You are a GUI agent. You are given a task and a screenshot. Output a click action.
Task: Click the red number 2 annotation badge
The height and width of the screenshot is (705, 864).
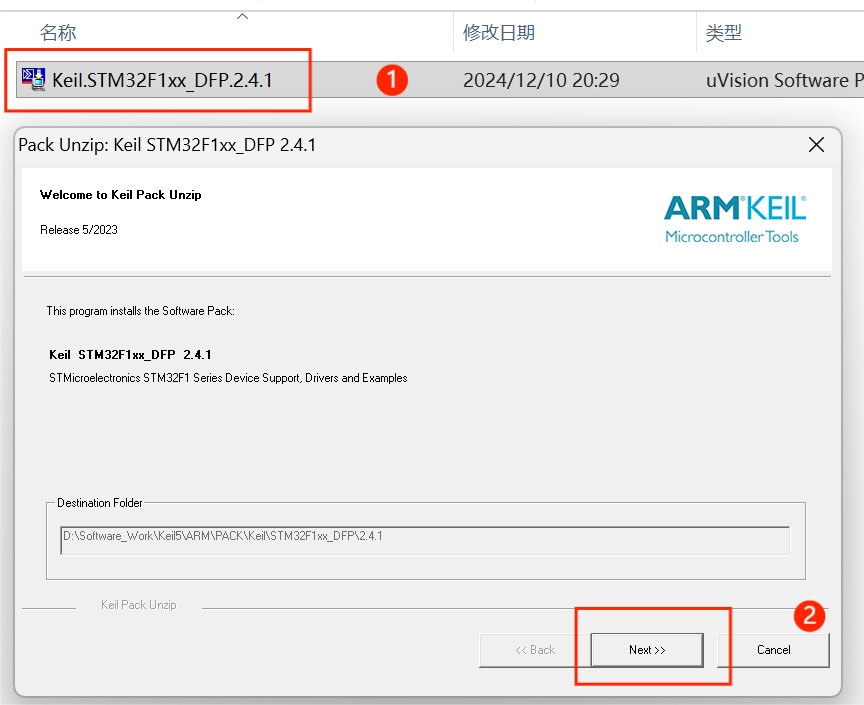click(809, 616)
